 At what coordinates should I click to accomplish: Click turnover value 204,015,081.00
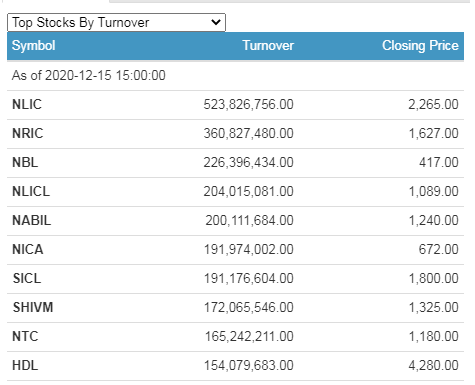249,191
